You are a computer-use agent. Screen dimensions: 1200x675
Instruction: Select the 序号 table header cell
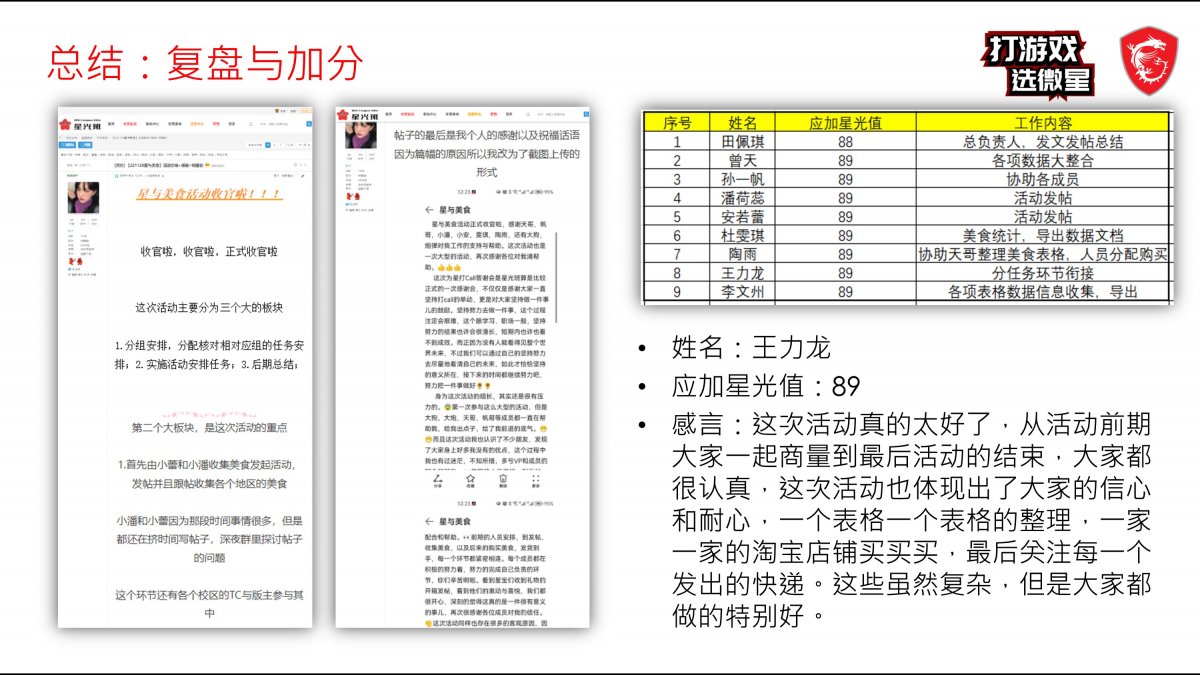pos(676,122)
